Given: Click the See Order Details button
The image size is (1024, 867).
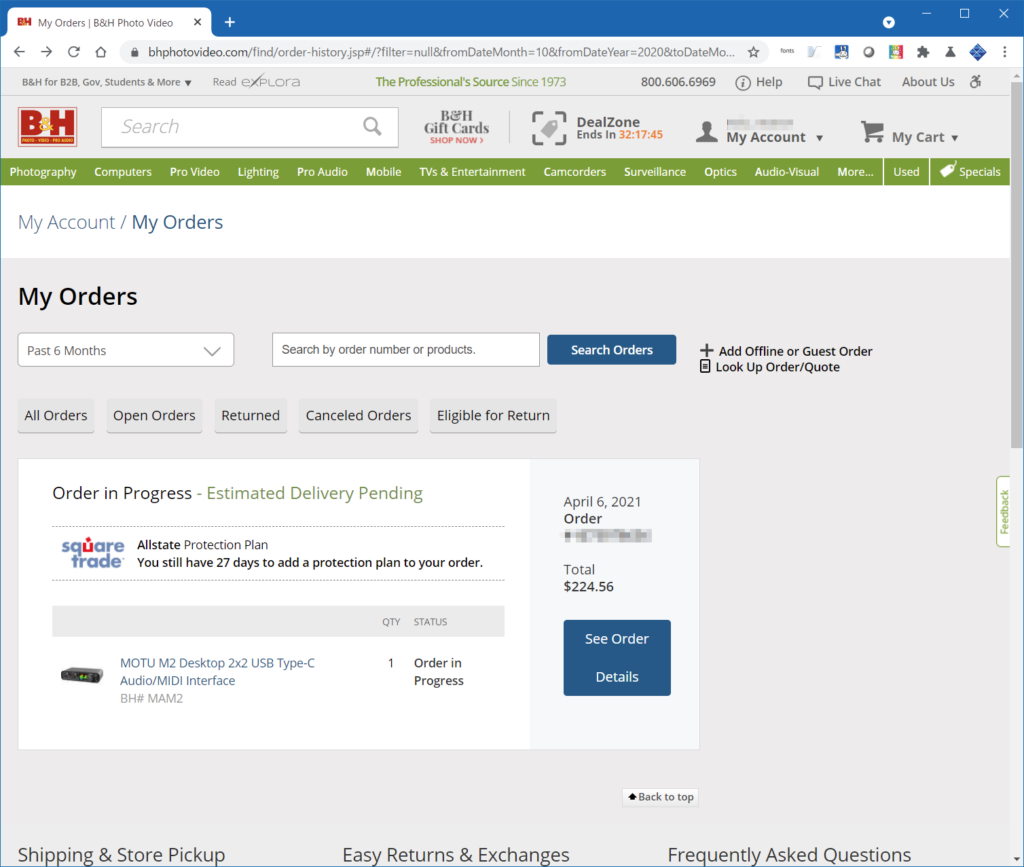Looking at the screenshot, I should pyautogui.click(x=617, y=657).
